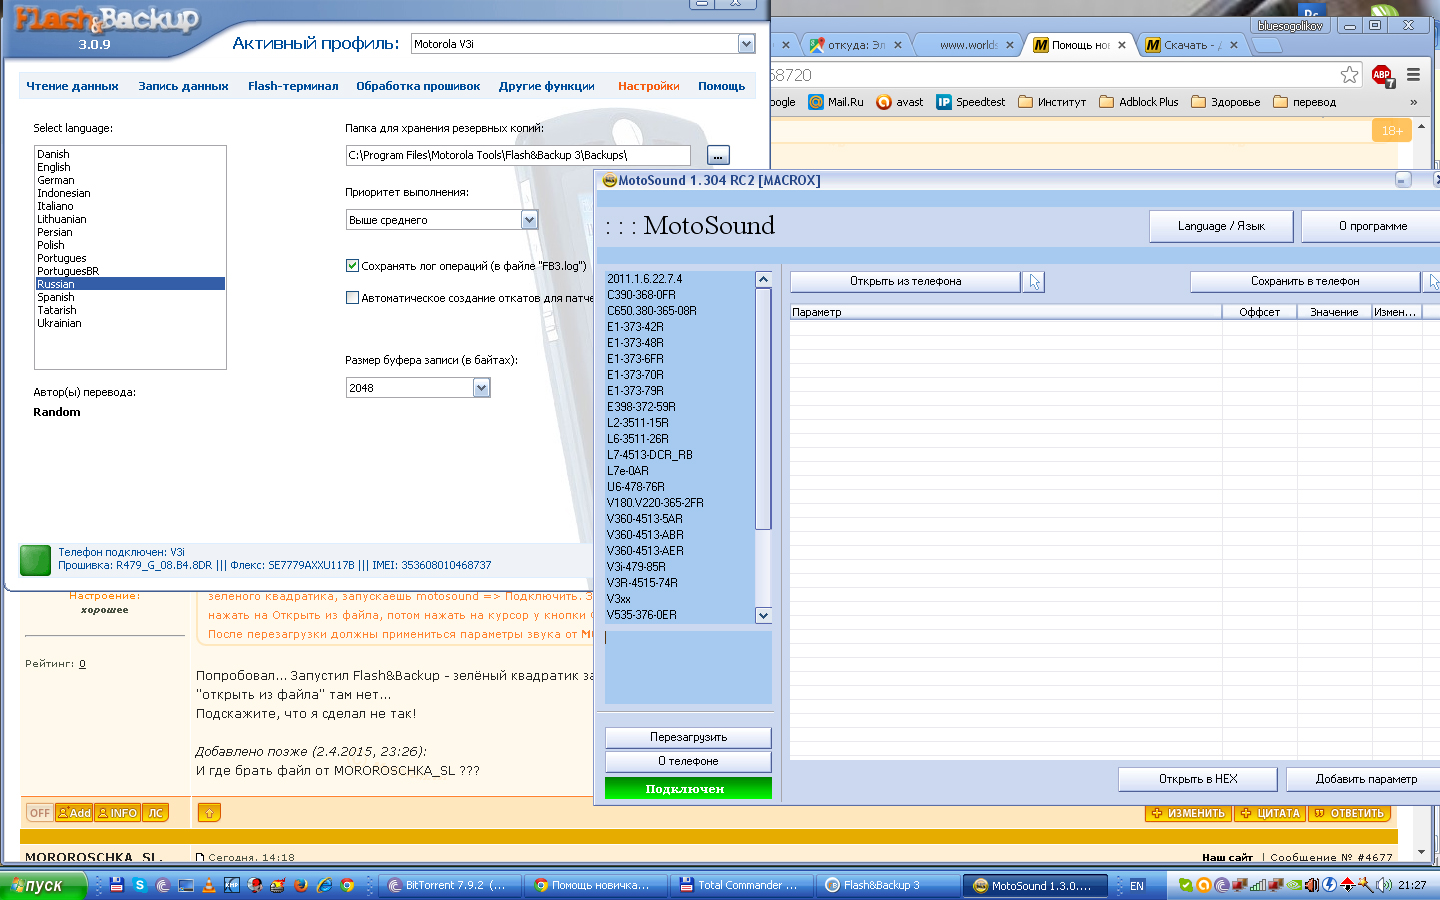
Task: Toggle saving operations log to FB3.log
Action: pos(352,266)
